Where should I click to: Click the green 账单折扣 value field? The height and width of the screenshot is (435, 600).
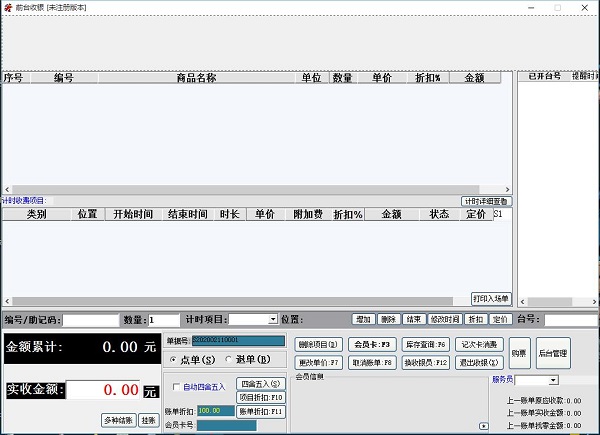pos(214,411)
